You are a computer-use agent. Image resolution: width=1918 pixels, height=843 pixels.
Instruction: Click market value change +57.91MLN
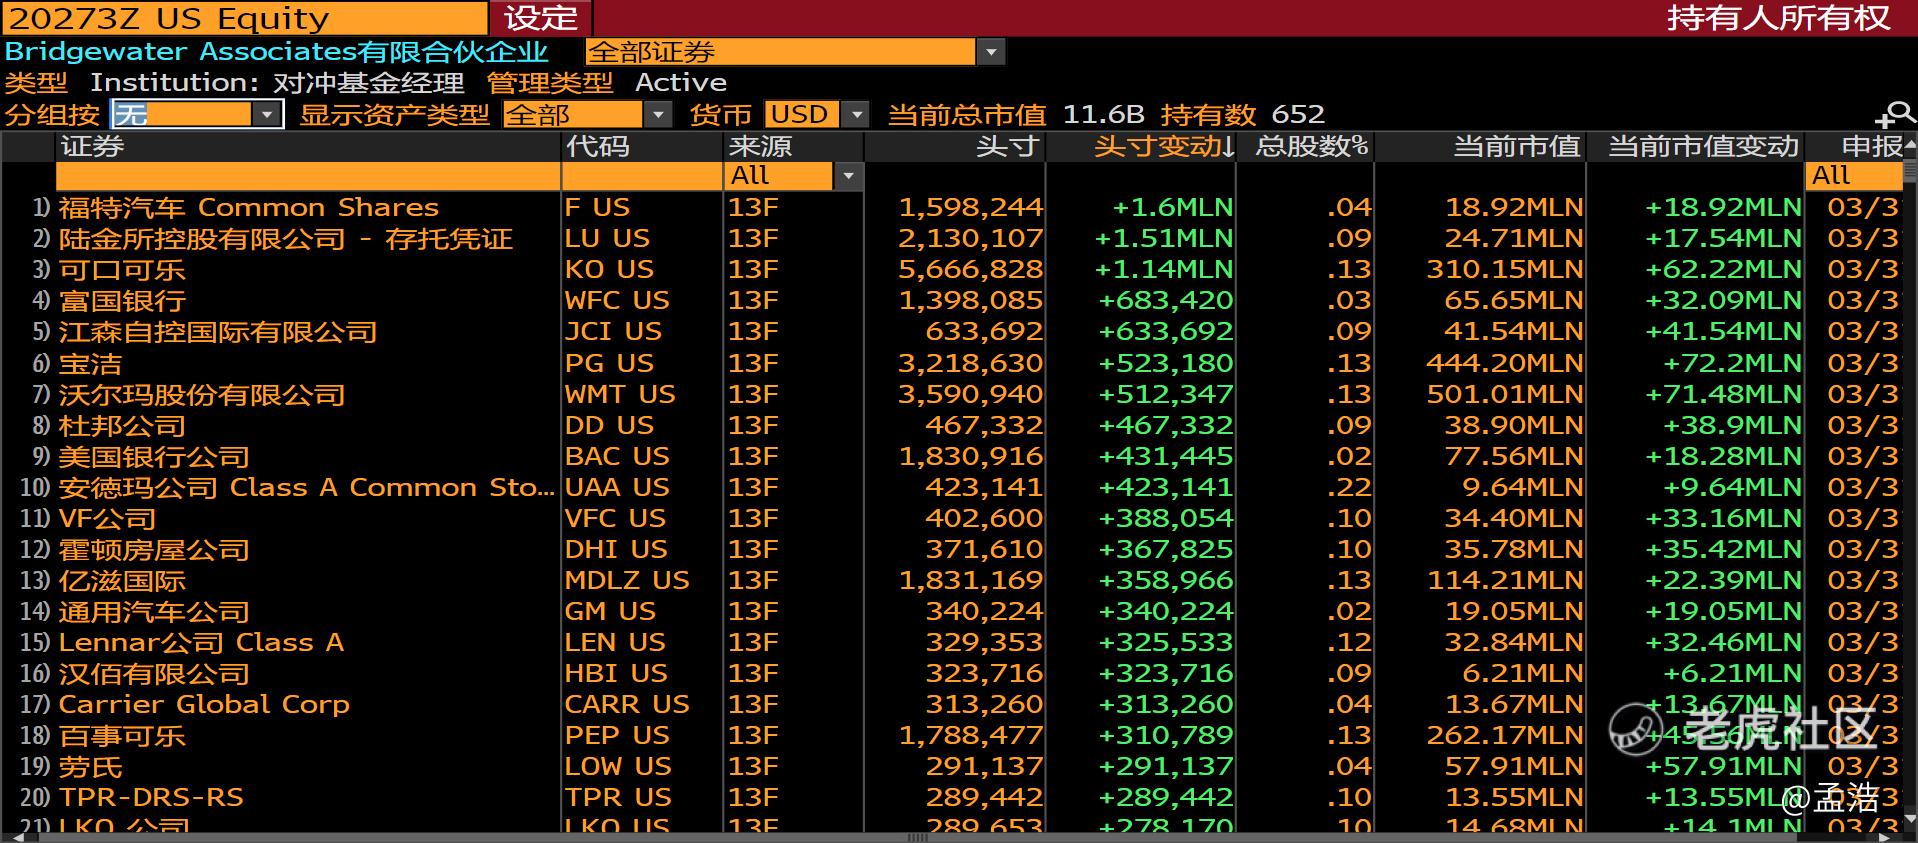pyautogui.click(x=1723, y=766)
